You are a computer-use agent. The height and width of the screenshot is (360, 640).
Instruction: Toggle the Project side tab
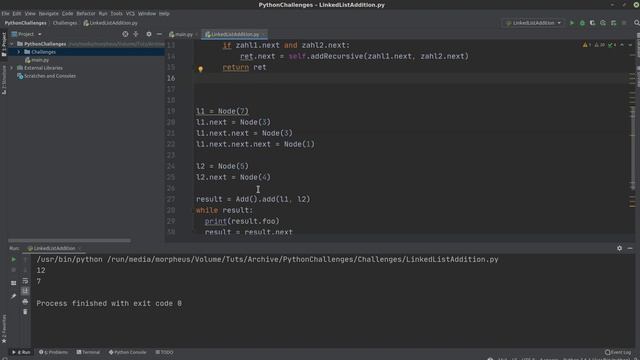point(4,44)
